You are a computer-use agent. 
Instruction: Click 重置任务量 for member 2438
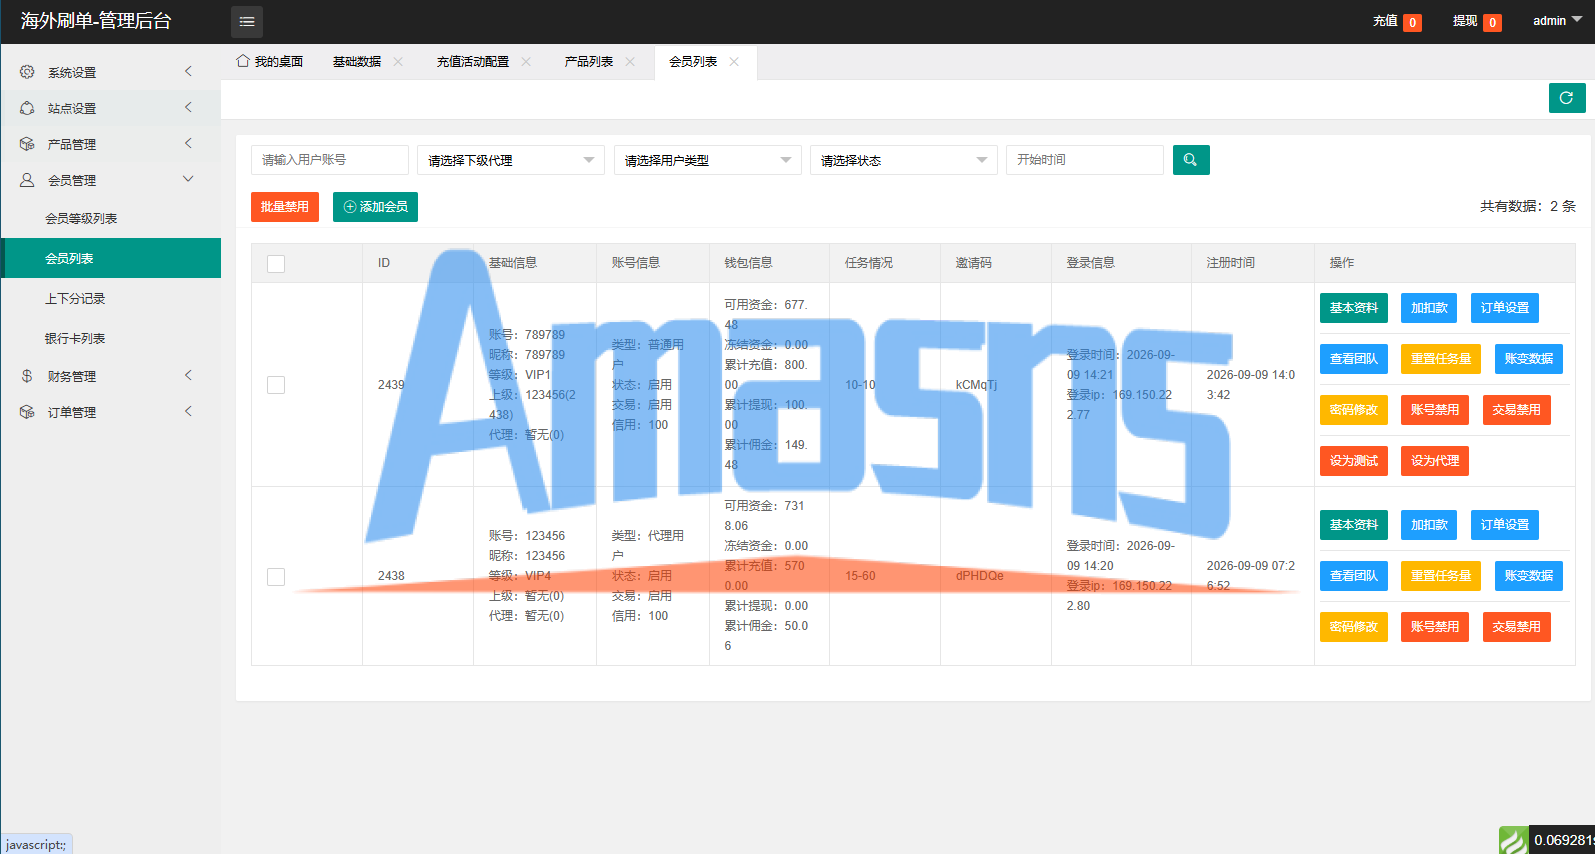coord(1441,576)
